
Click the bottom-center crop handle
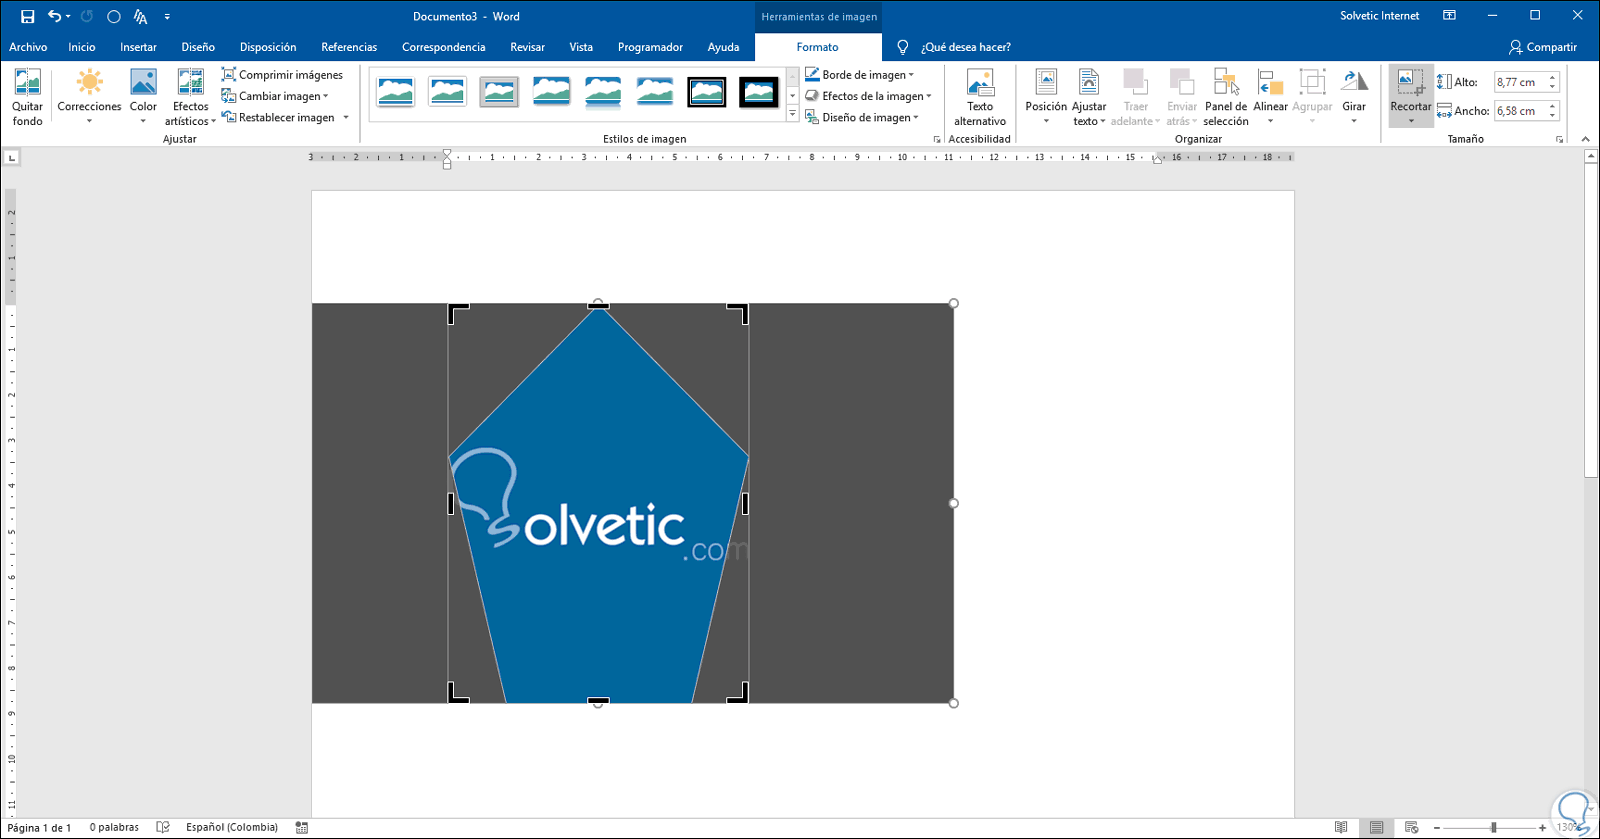click(x=598, y=700)
